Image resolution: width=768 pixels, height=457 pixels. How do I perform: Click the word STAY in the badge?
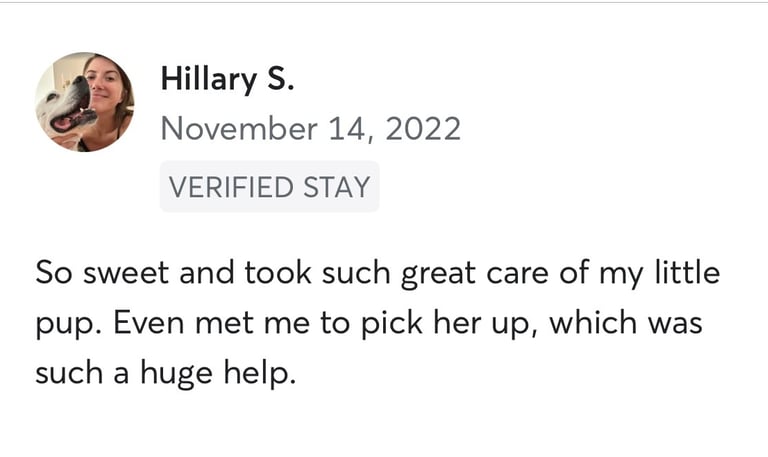click(x=336, y=187)
